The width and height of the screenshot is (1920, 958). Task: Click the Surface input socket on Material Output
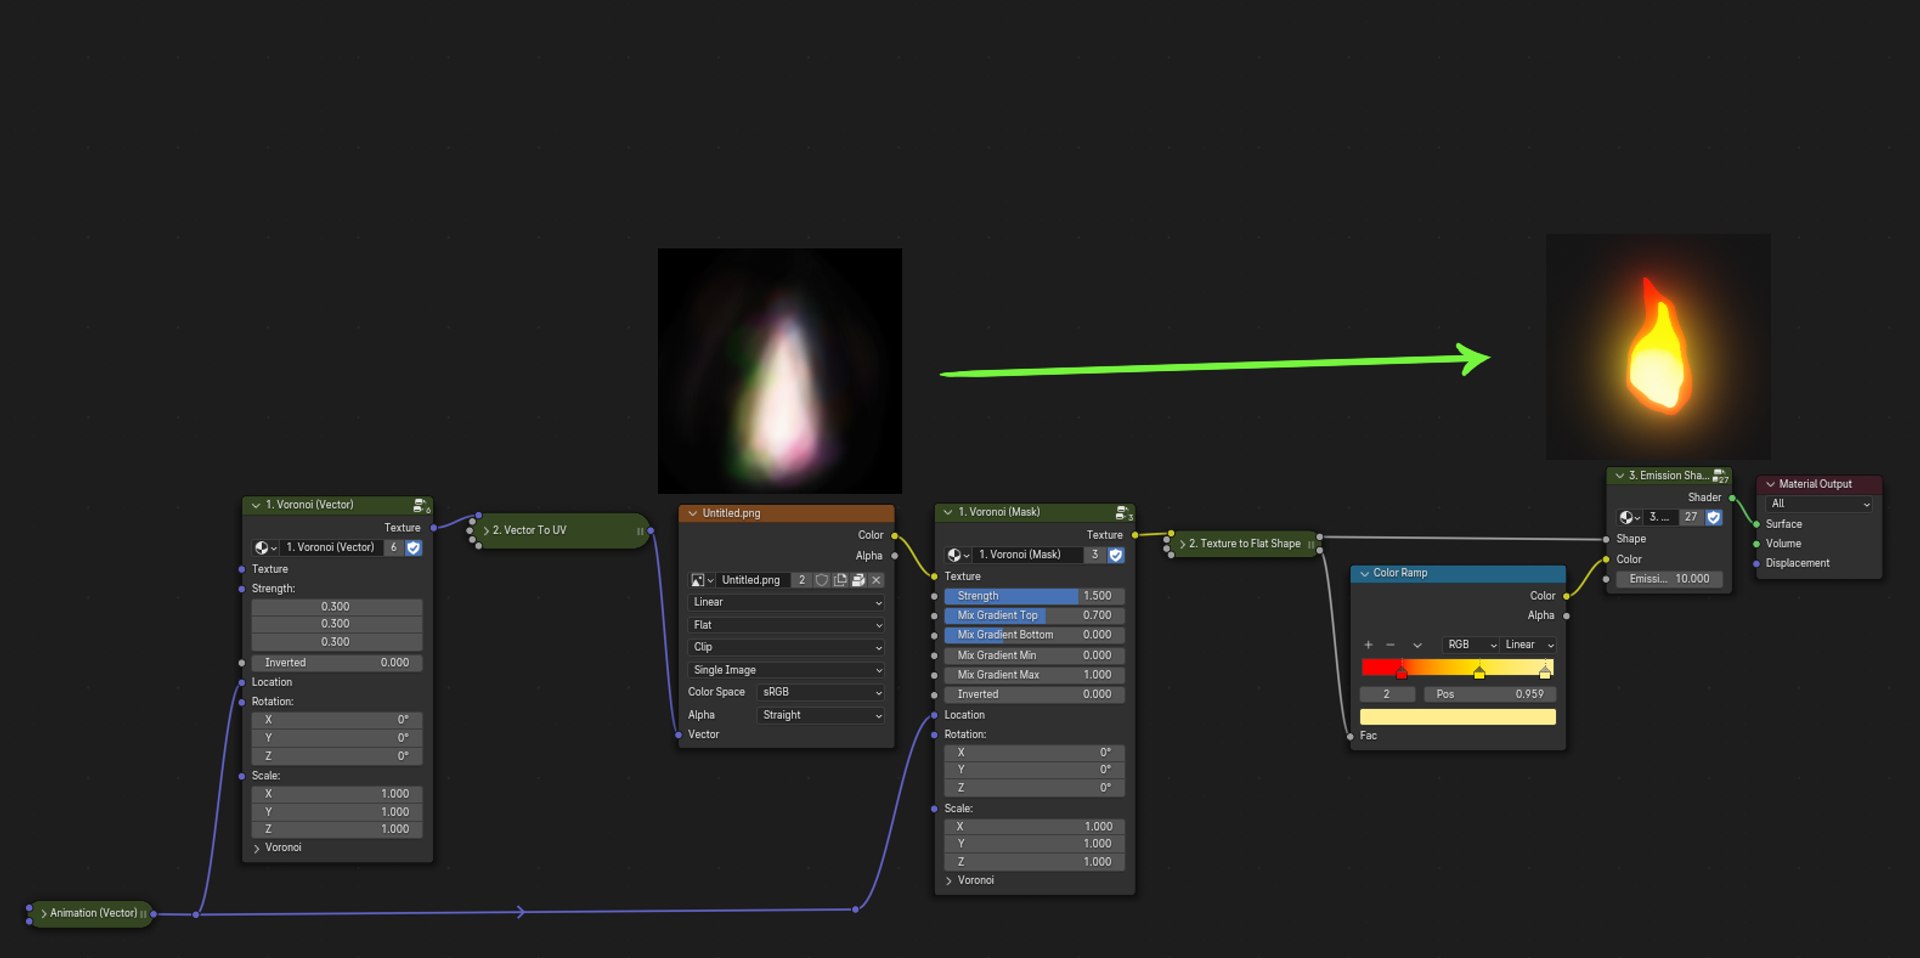(x=1757, y=524)
